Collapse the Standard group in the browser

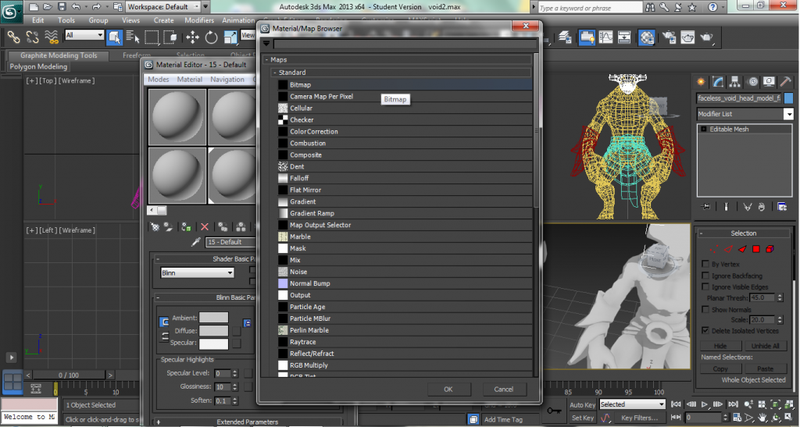275,72
